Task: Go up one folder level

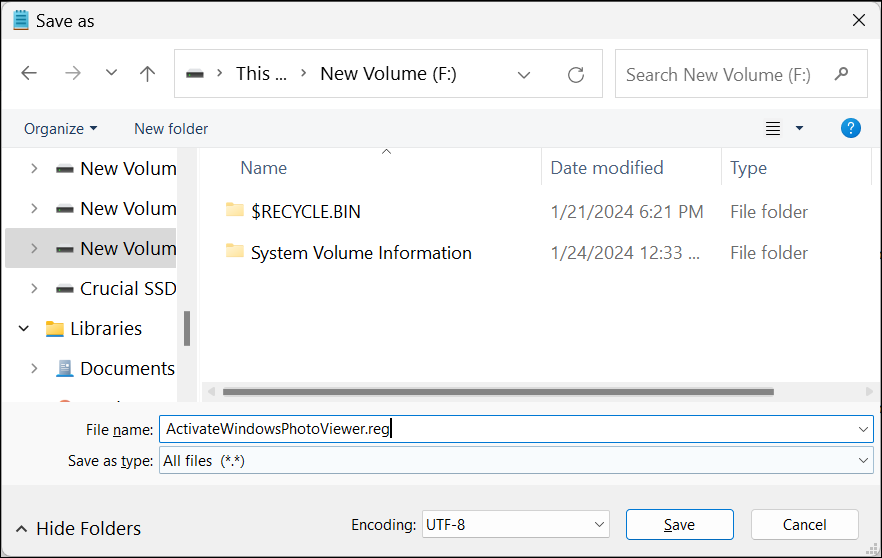Action: pos(147,73)
